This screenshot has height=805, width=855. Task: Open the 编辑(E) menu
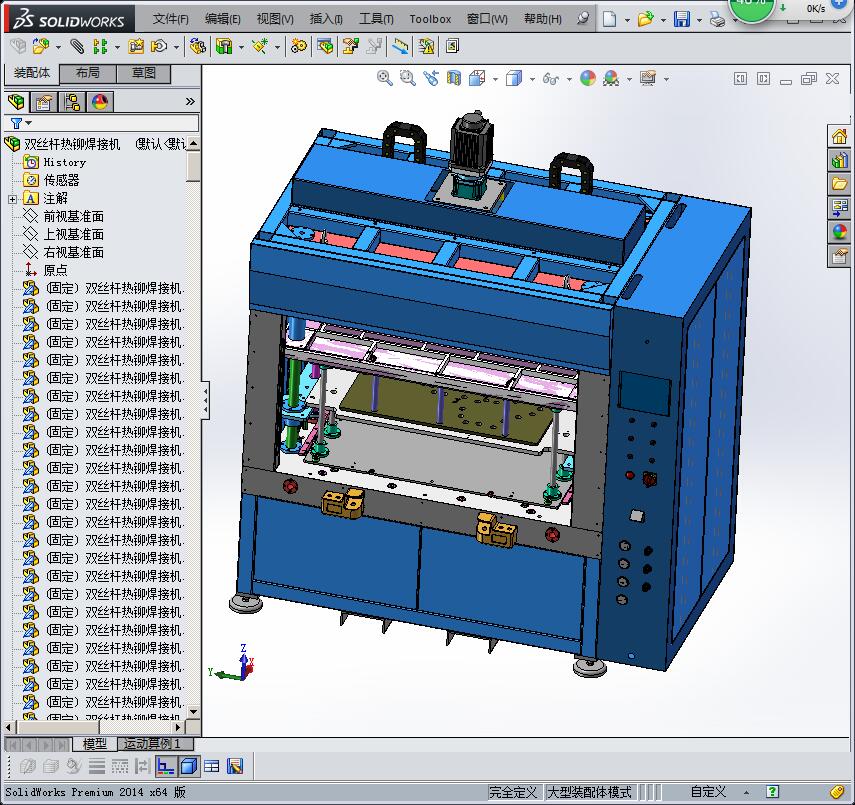pos(222,19)
